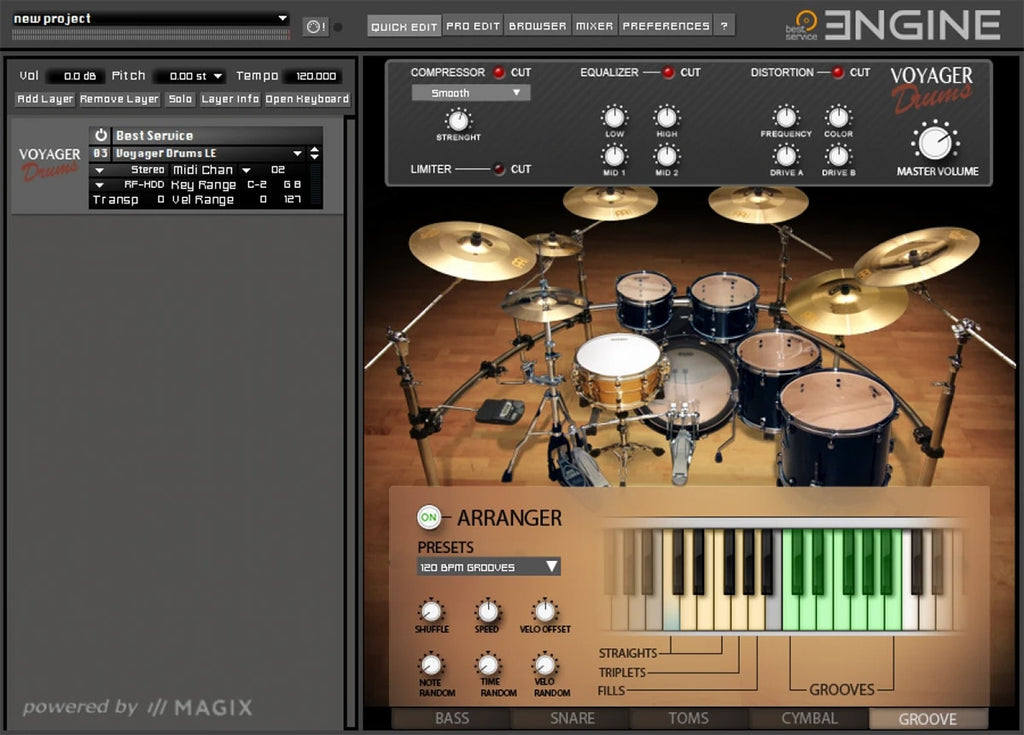This screenshot has height=735, width=1024.
Task: Click the Shuffle knob in Arranger
Action: point(431,611)
